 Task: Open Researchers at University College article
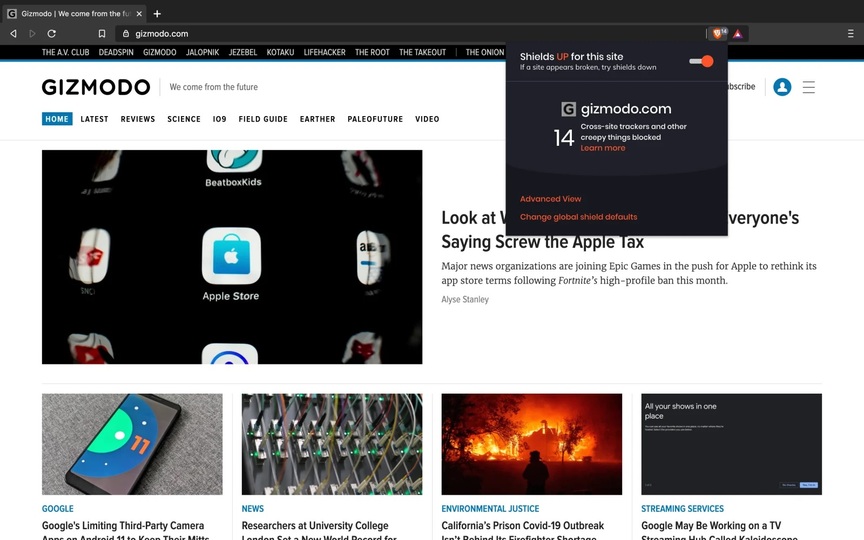tap(319, 531)
